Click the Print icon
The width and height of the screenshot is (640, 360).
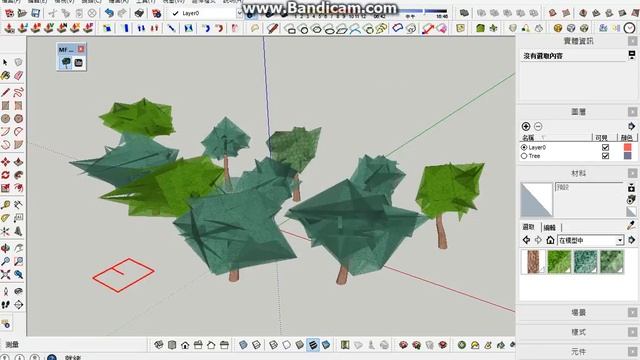coord(139,13)
